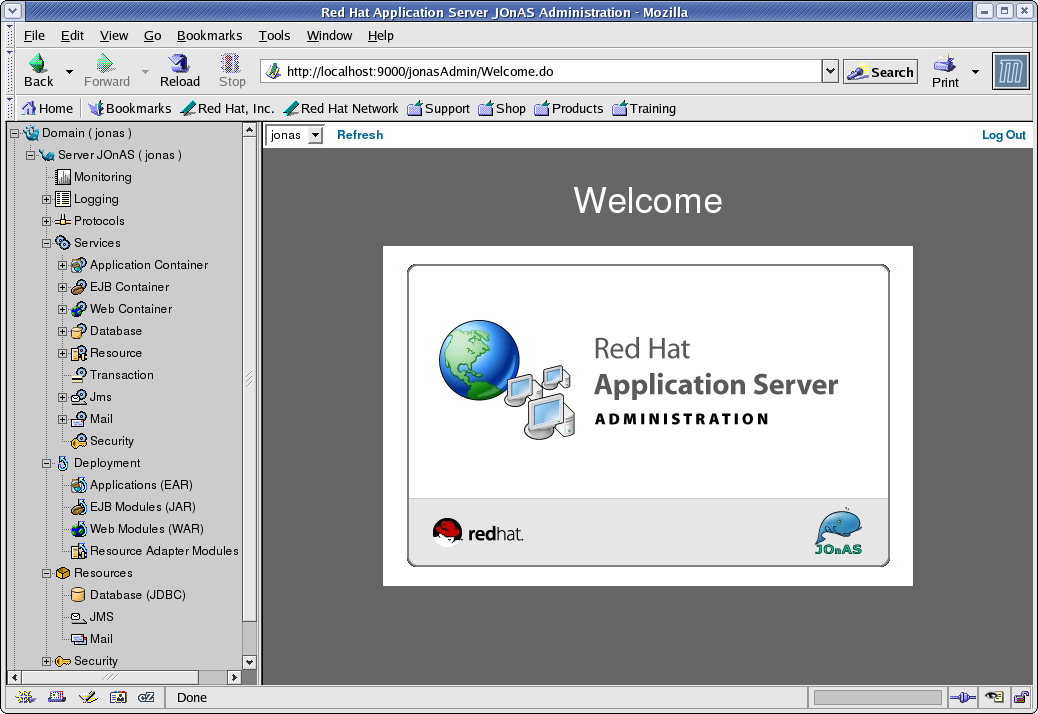Collapse the Services tree node
Viewport: 1038px width, 714px height.
click(46, 243)
